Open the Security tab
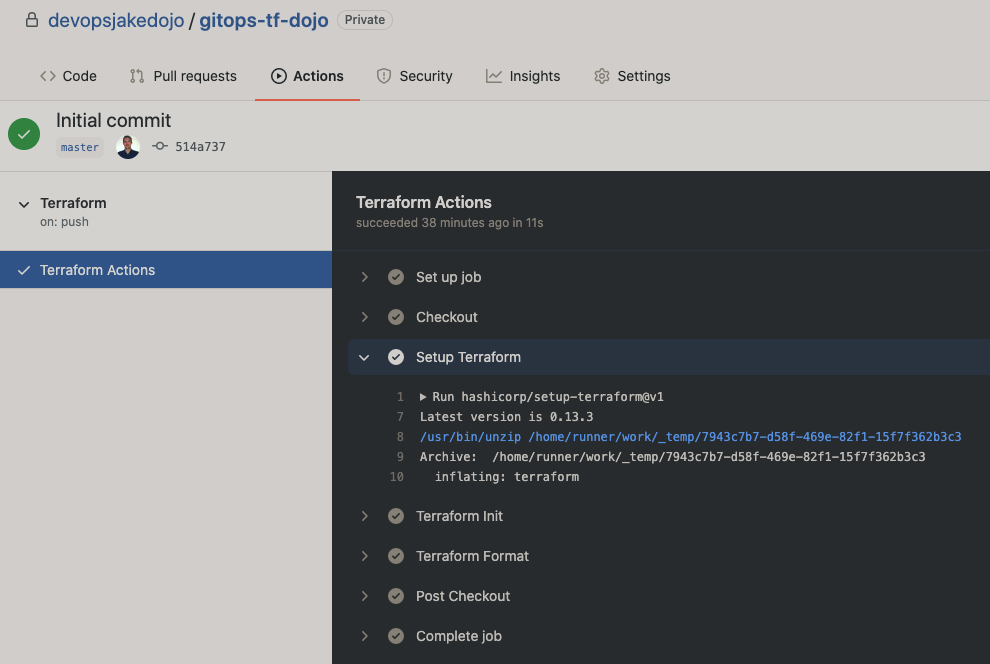Image resolution: width=990 pixels, height=664 pixels. (415, 76)
